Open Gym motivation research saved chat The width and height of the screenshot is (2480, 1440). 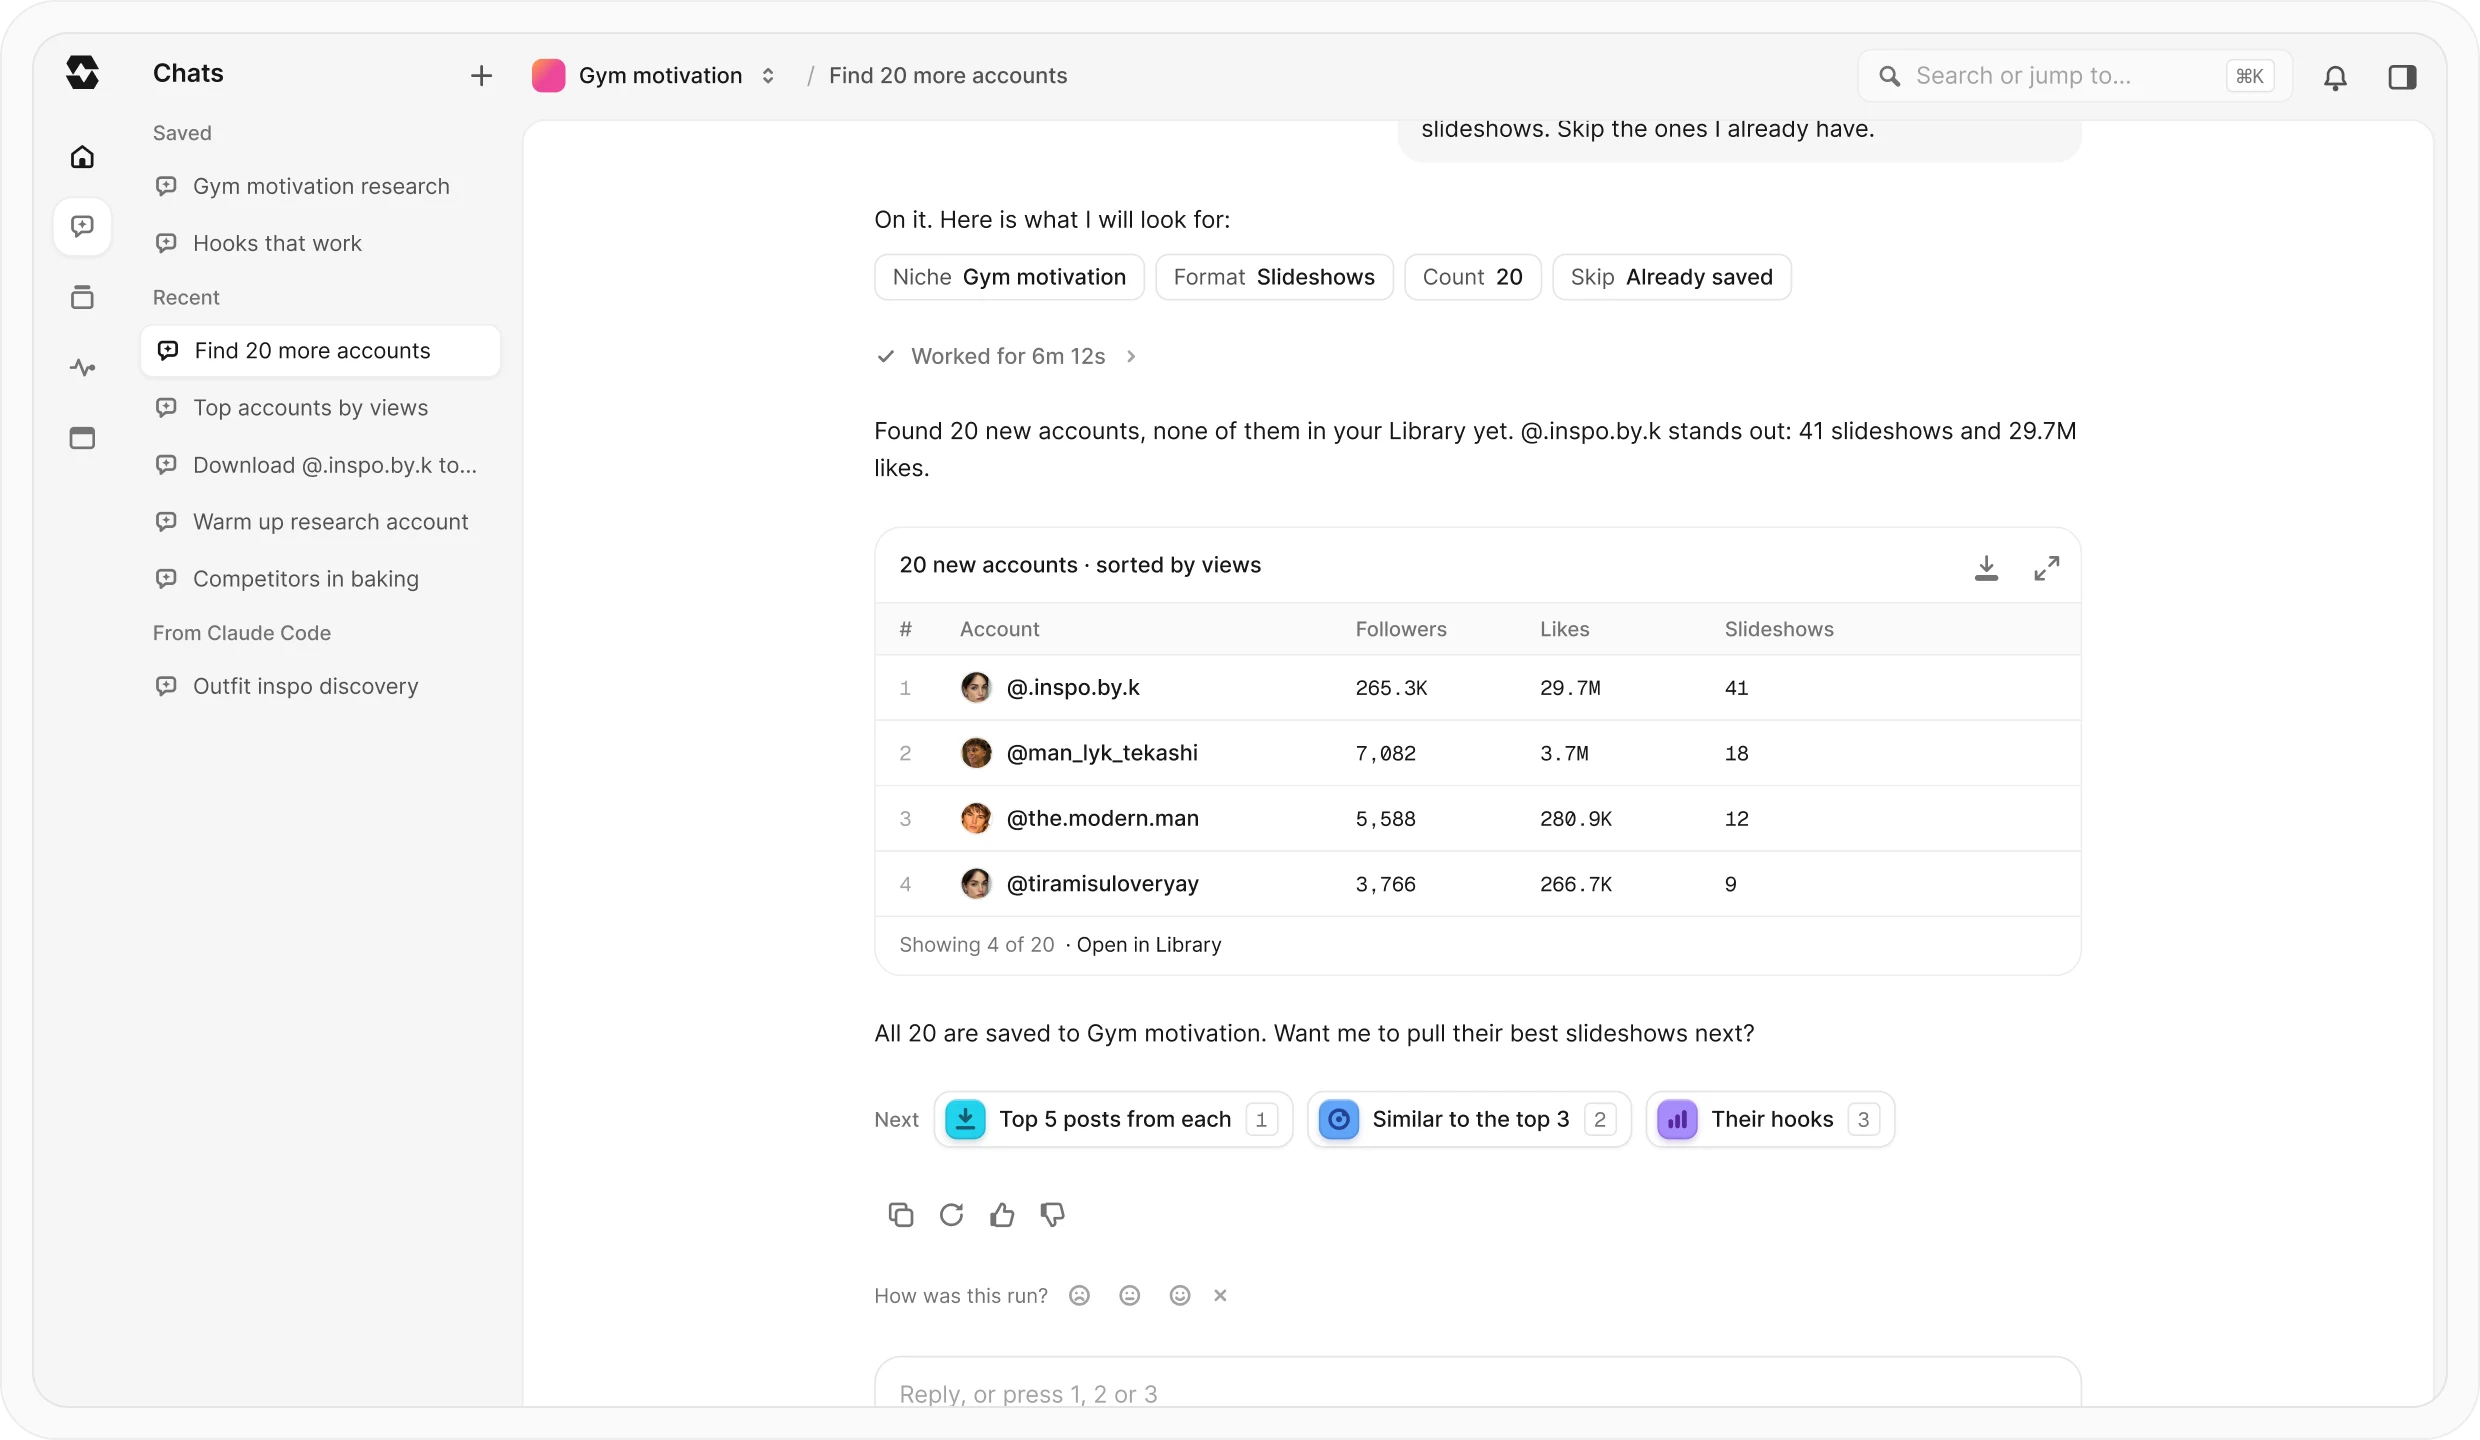[x=320, y=186]
